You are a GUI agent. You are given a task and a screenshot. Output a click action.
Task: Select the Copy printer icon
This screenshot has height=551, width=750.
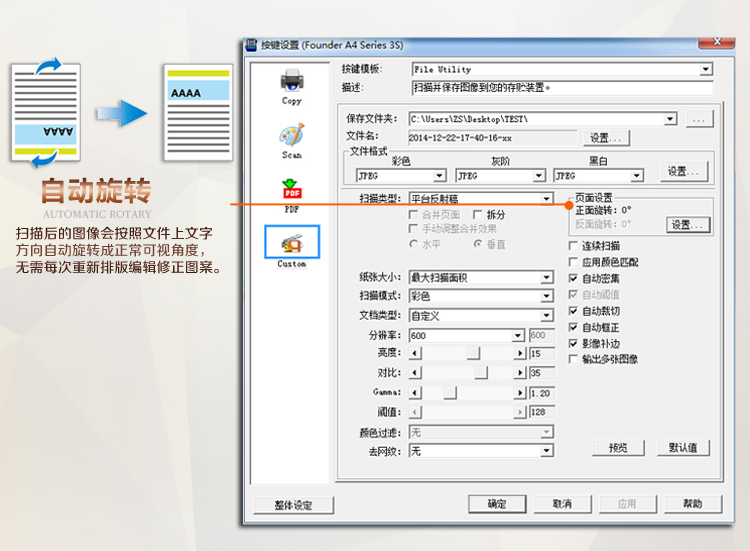click(291, 82)
